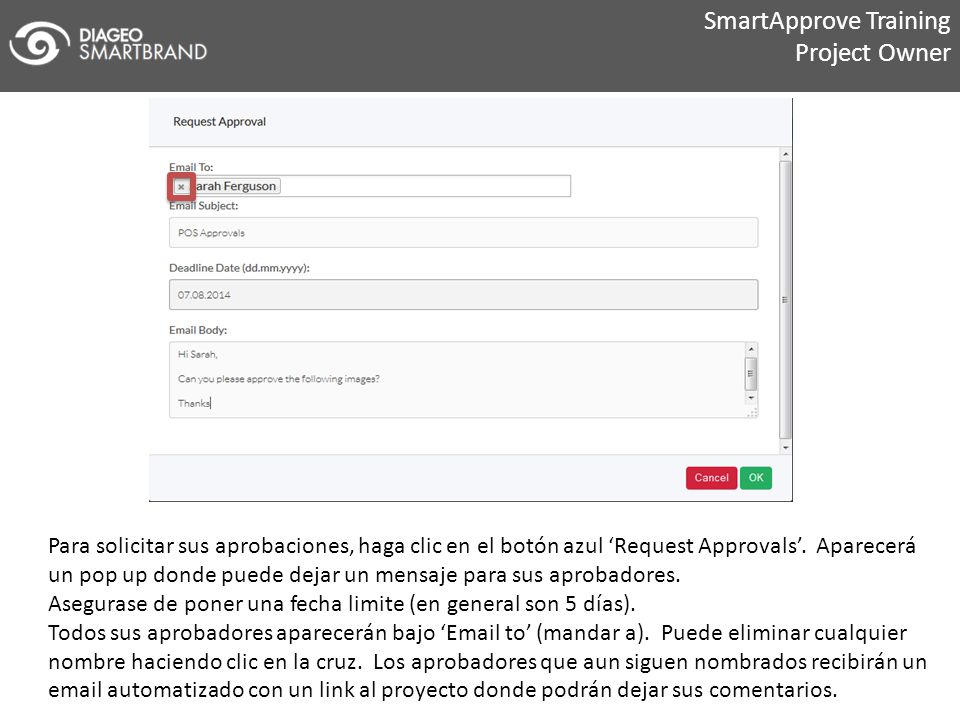Click the 'Hi Sarah,' line in body

tap(198, 354)
